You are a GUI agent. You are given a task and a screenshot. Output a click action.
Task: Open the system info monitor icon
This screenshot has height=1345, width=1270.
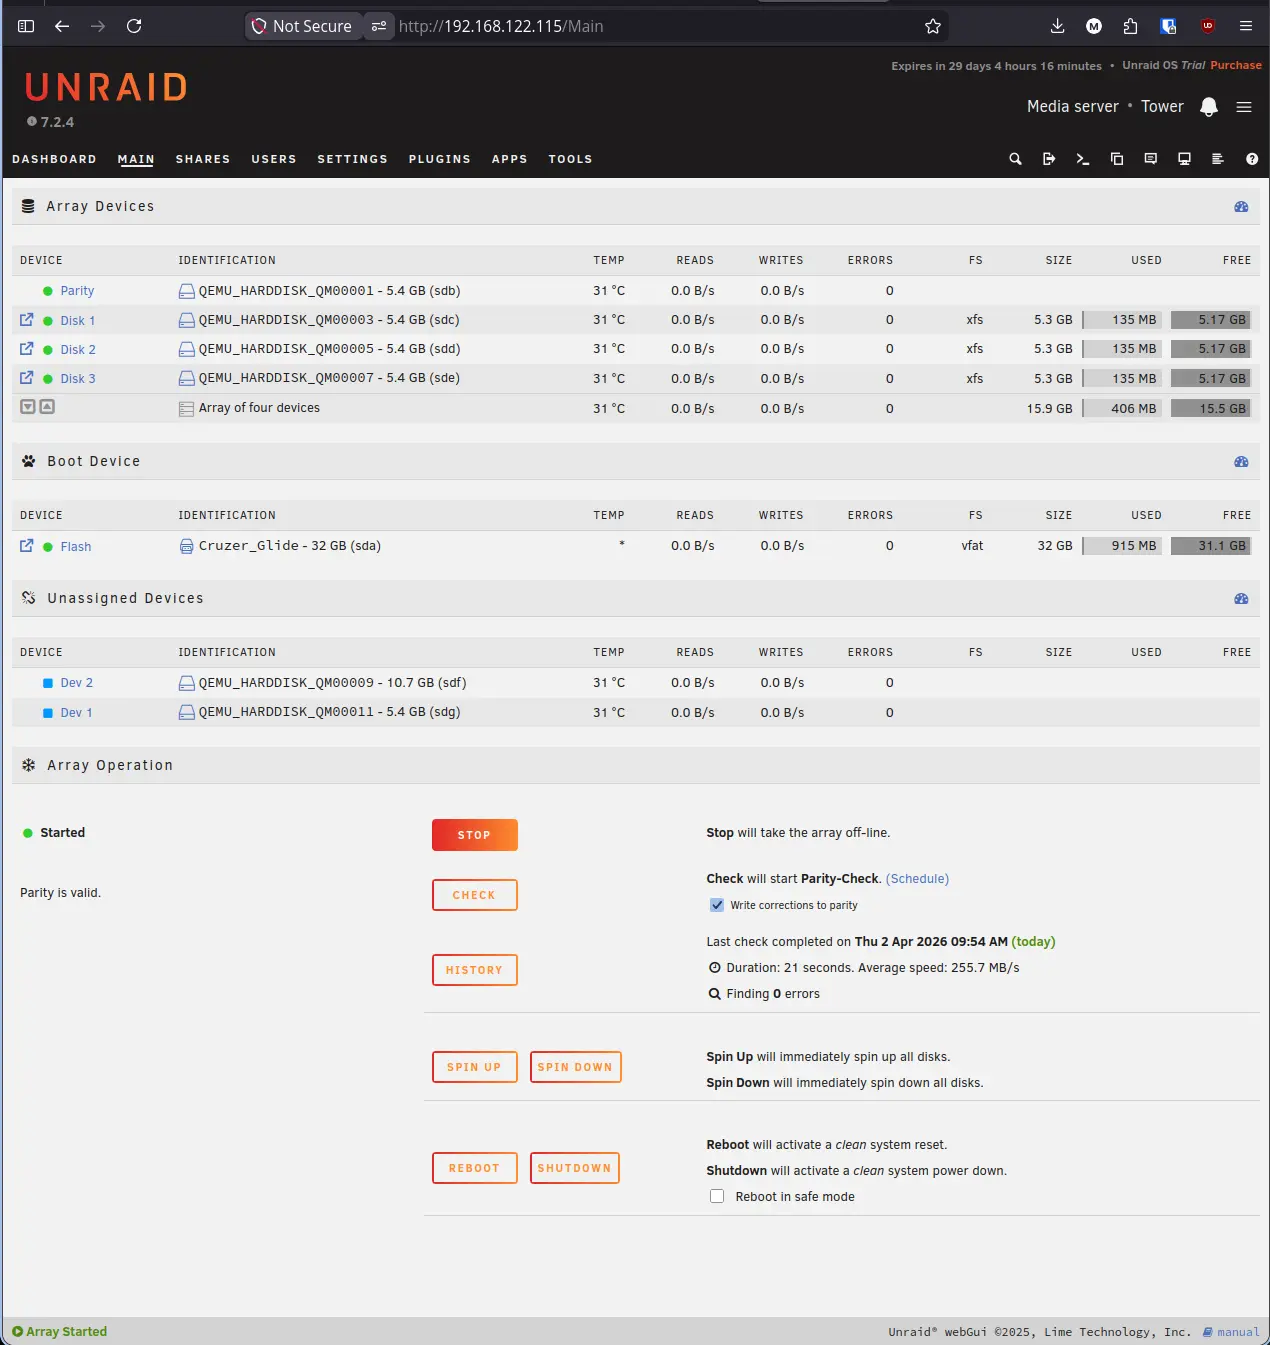[x=1184, y=159]
